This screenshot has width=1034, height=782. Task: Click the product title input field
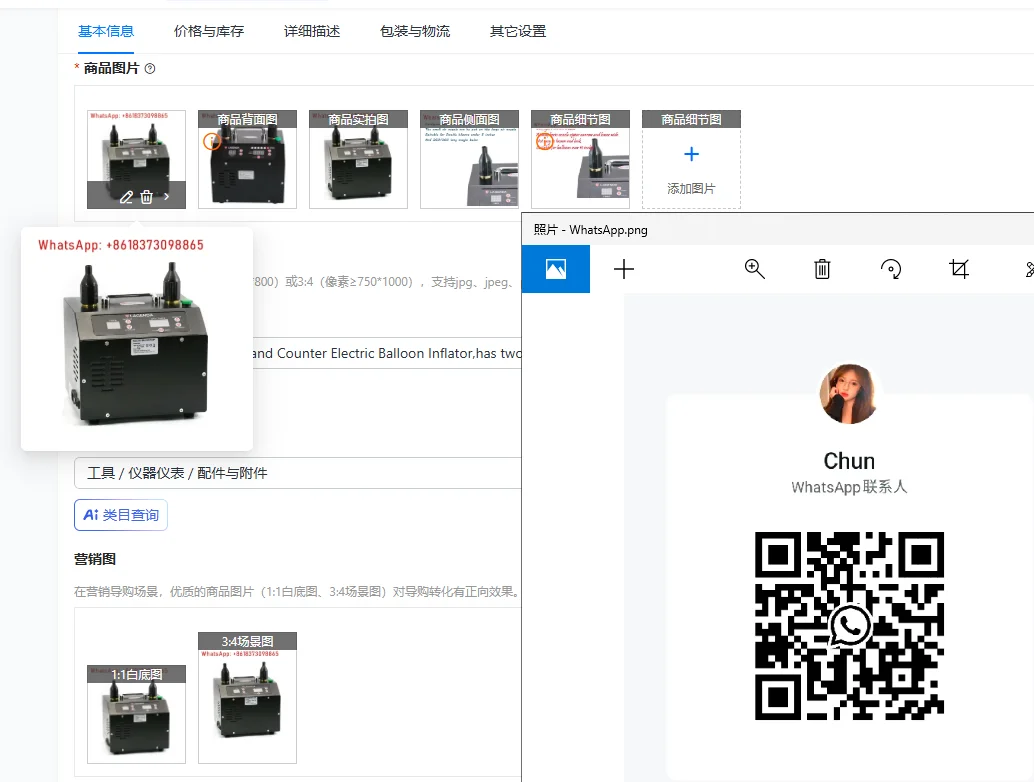coord(386,353)
